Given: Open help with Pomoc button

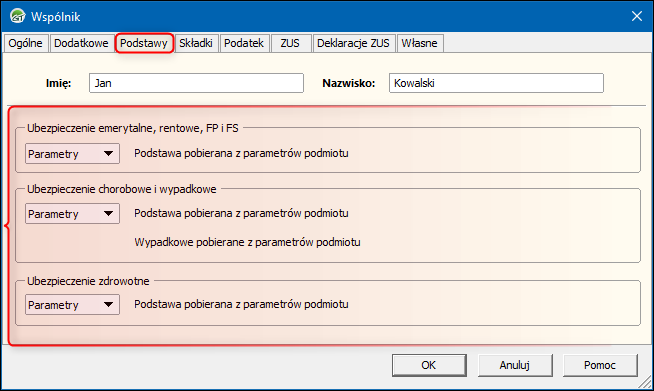Looking at the screenshot, I should pyautogui.click(x=600, y=365).
